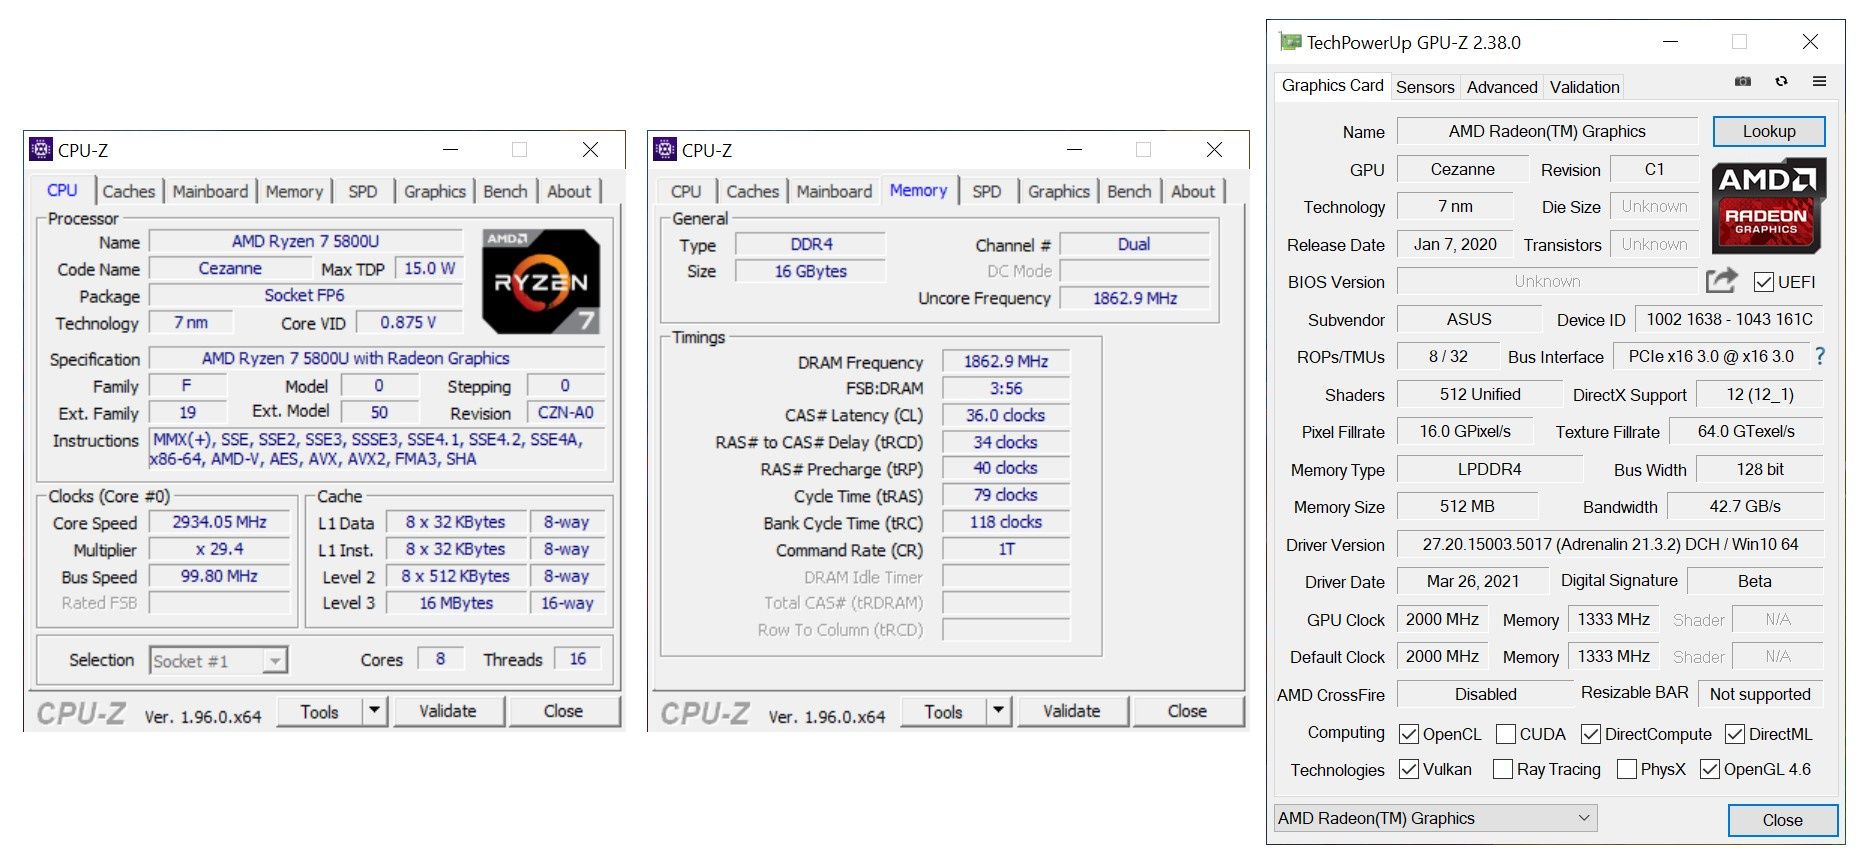Toggle the CUDA checkbox
Image resolution: width=1866 pixels, height=857 pixels.
[x=1506, y=734]
